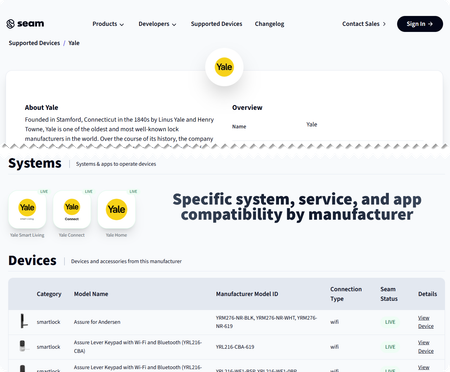Click the Yale Smart Living label

27,235
